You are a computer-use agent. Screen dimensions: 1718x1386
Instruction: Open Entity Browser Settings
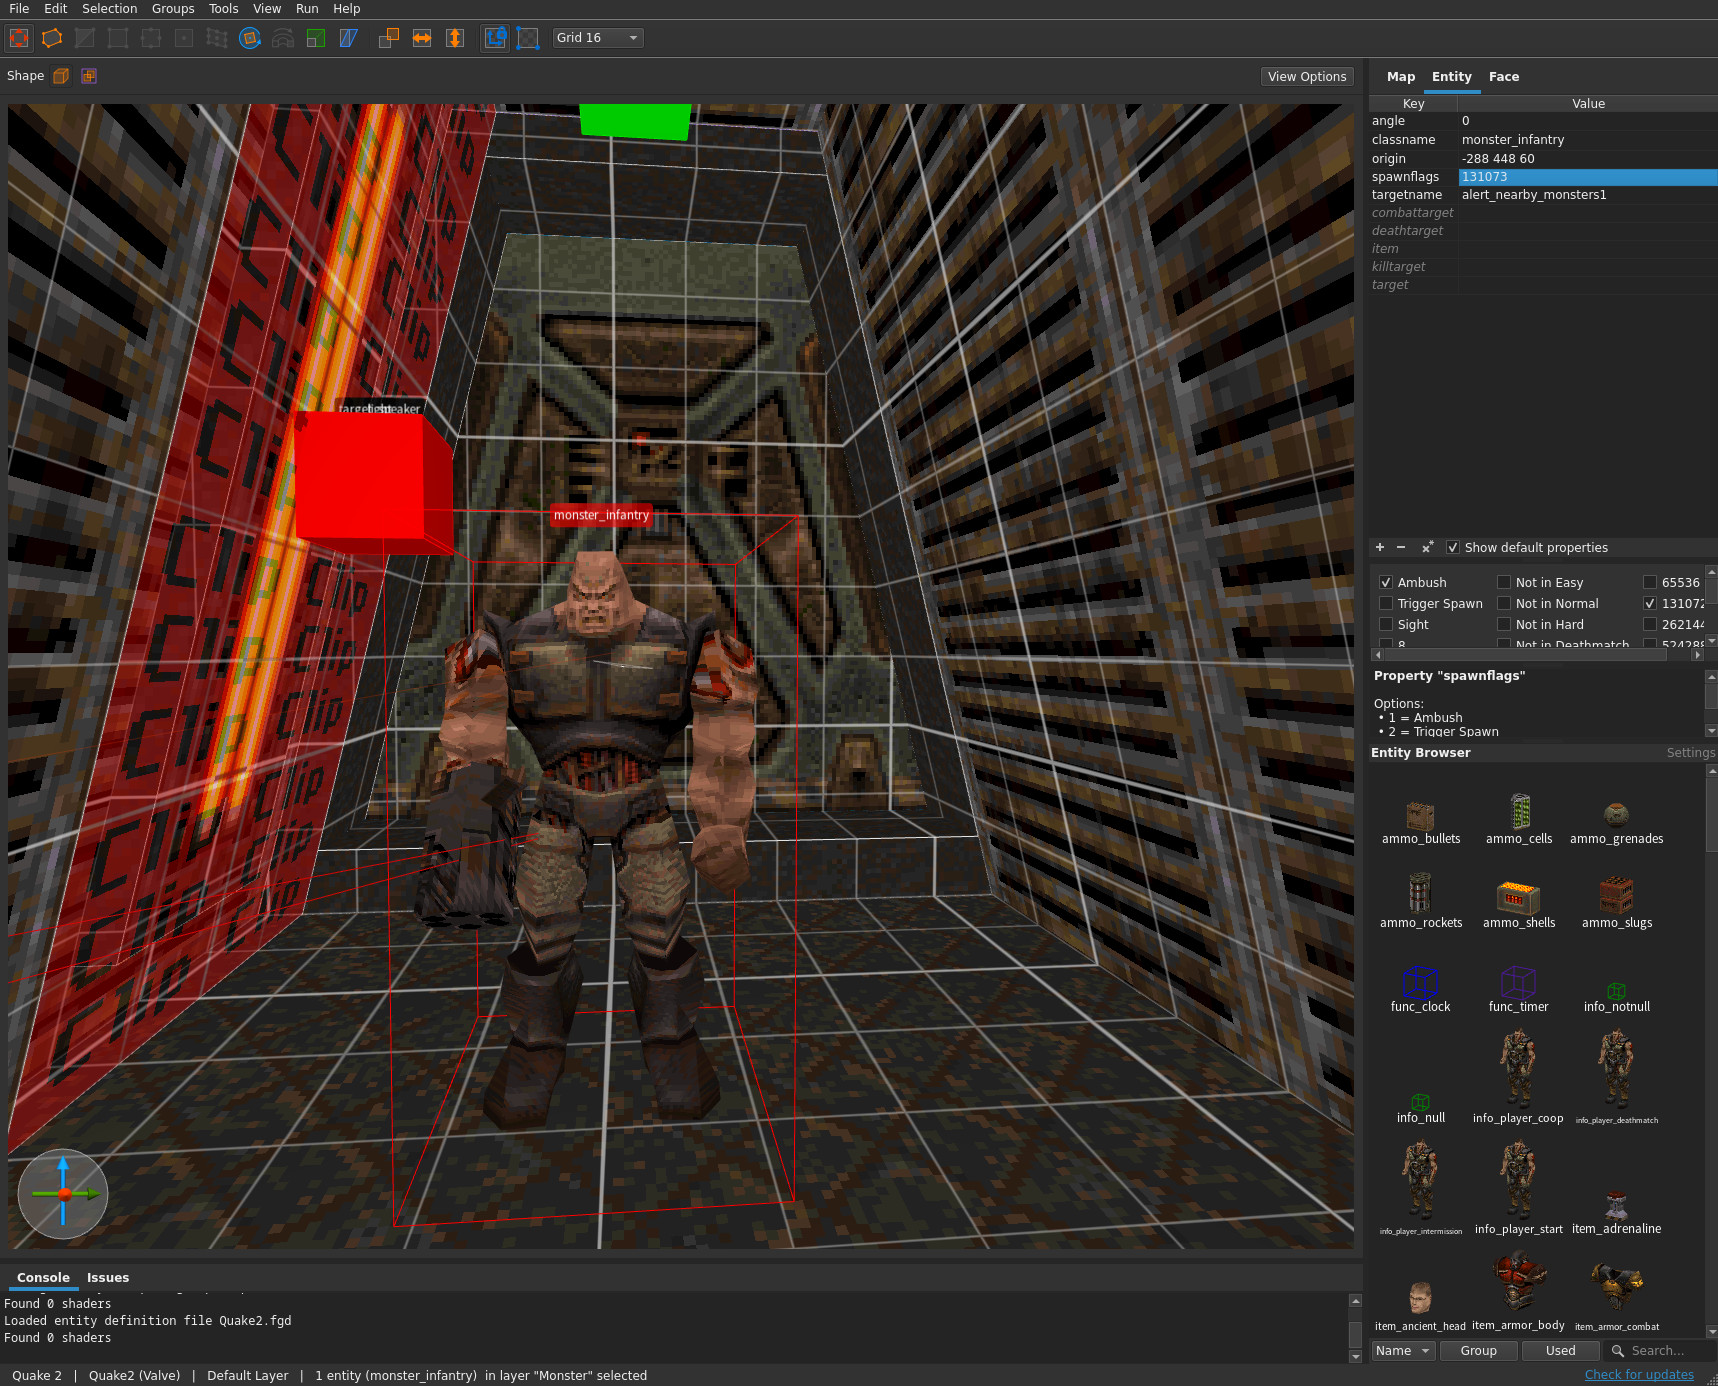(1691, 753)
